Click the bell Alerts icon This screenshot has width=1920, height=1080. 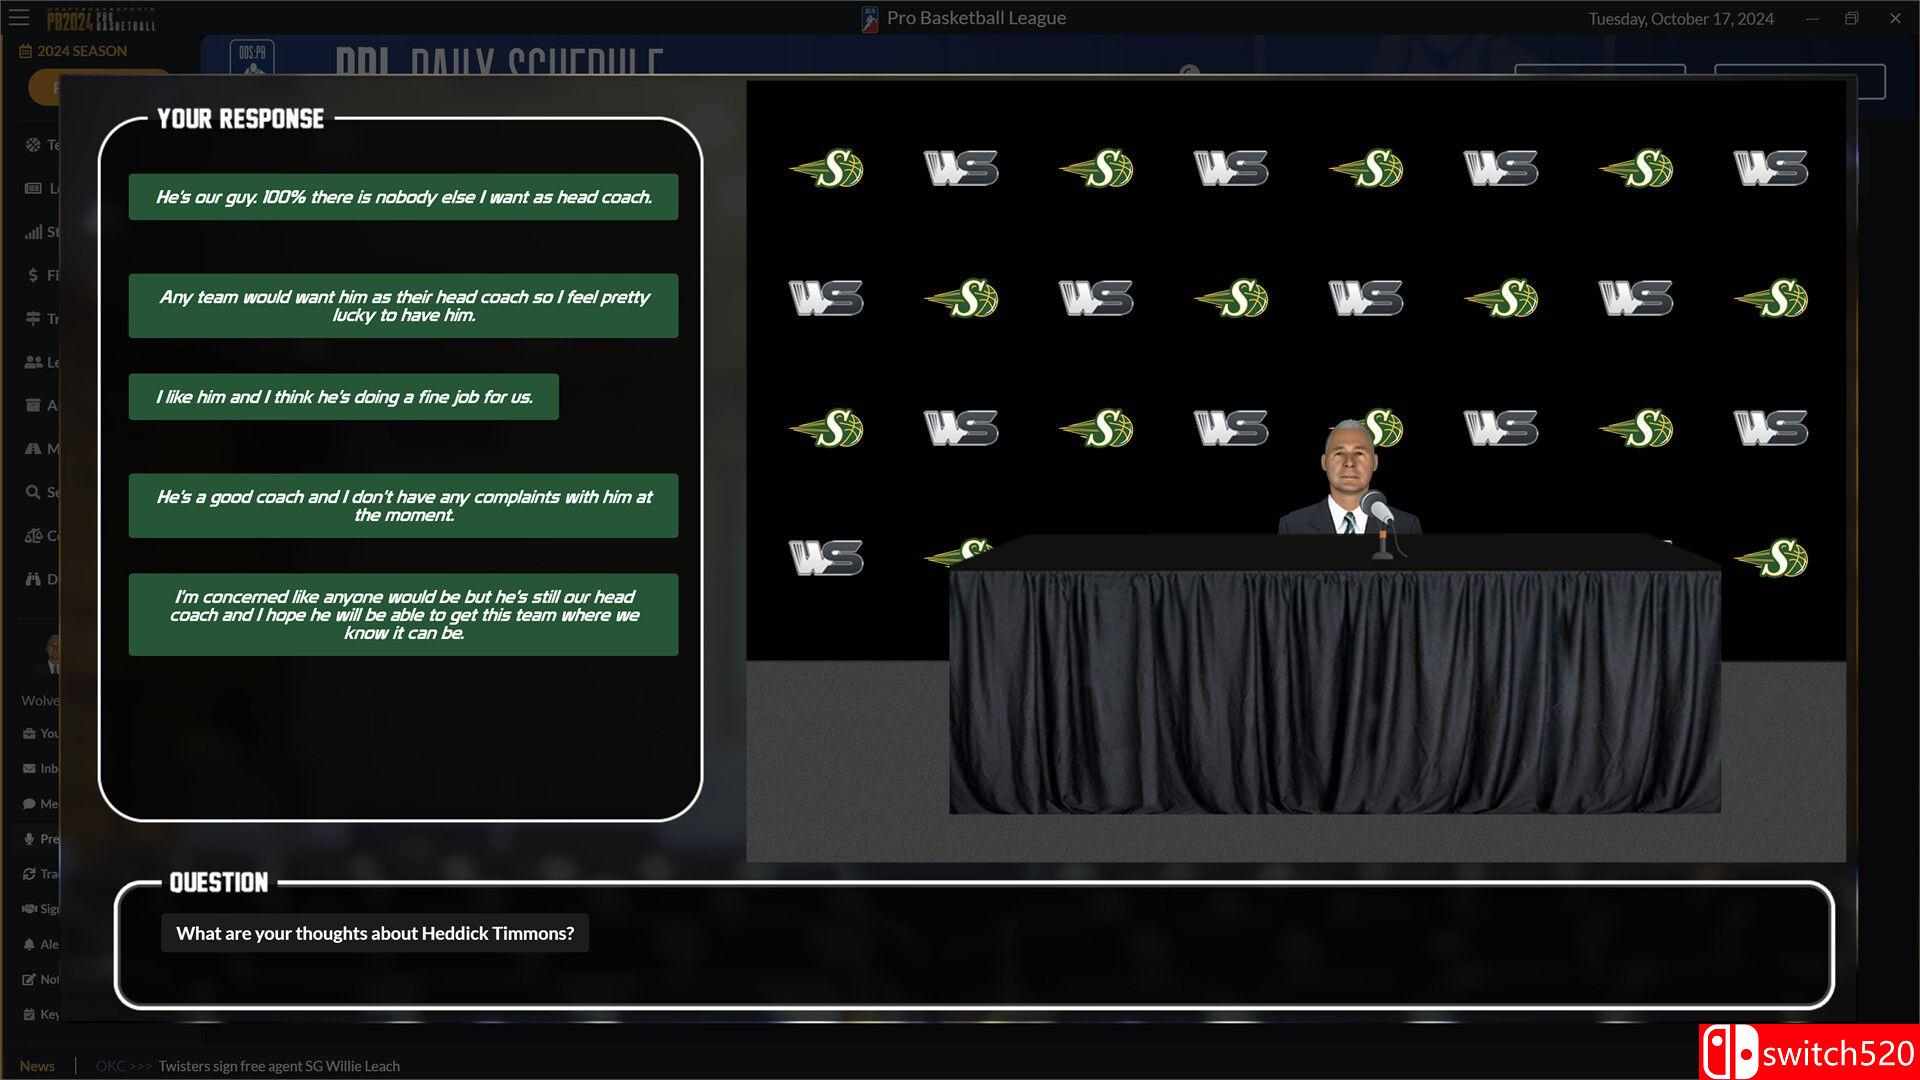coord(29,944)
